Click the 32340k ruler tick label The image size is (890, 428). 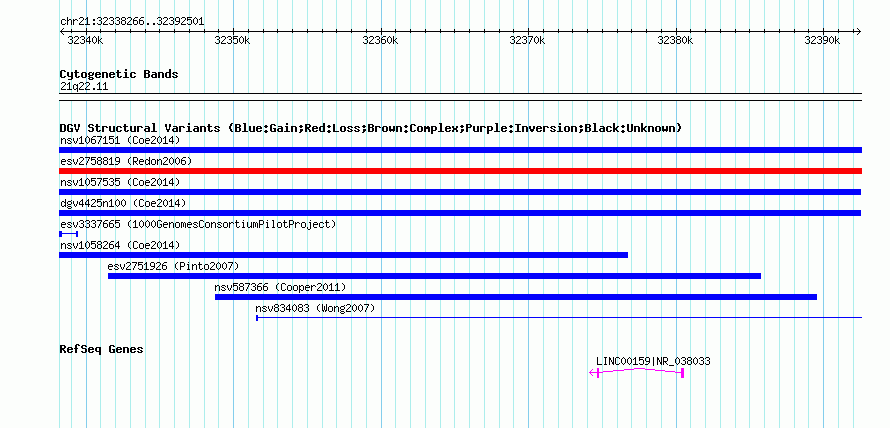[85, 40]
